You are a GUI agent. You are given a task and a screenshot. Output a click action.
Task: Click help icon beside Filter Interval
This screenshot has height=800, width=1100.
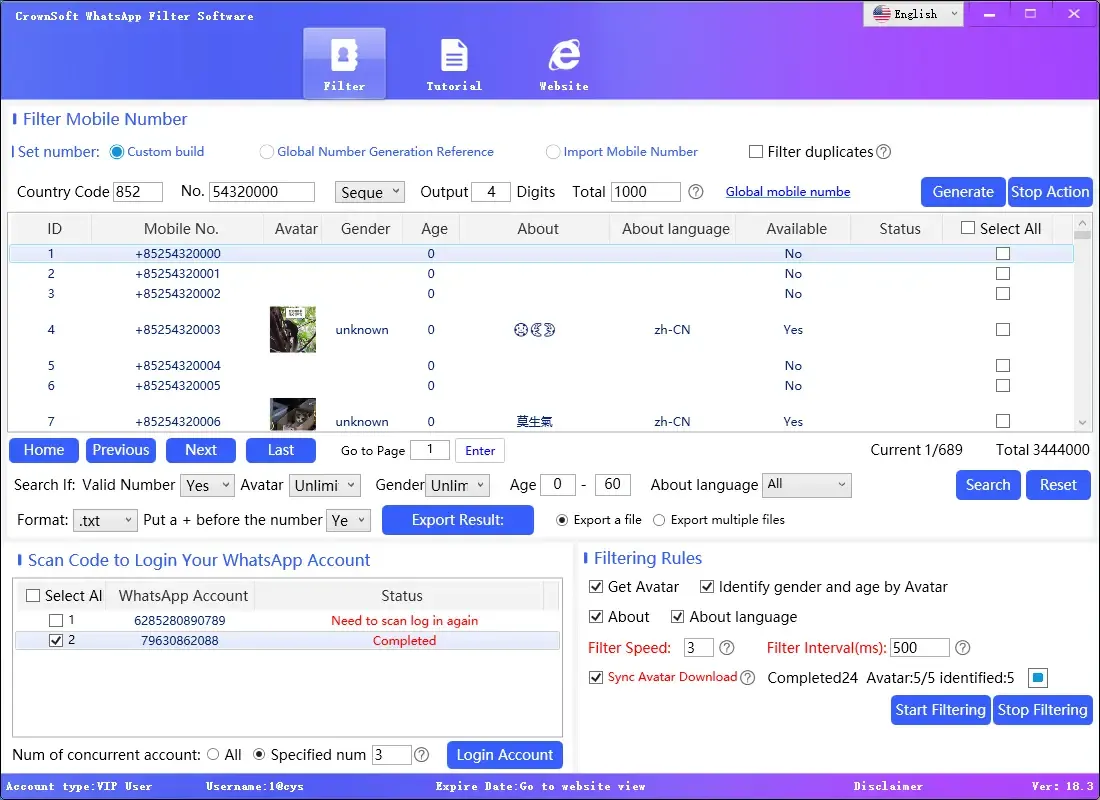coord(963,648)
